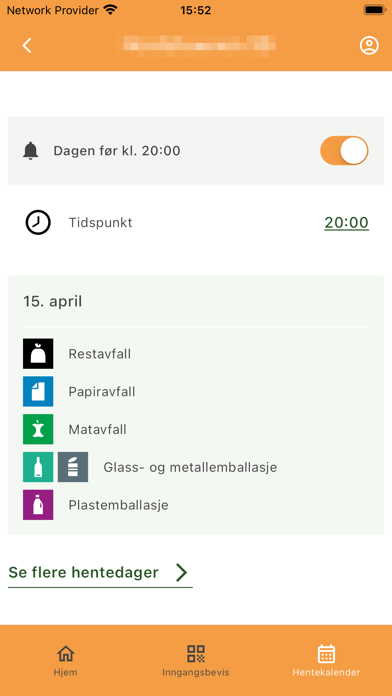392x696 pixels.
Task: Go to the Hjem tab
Action: [65, 660]
